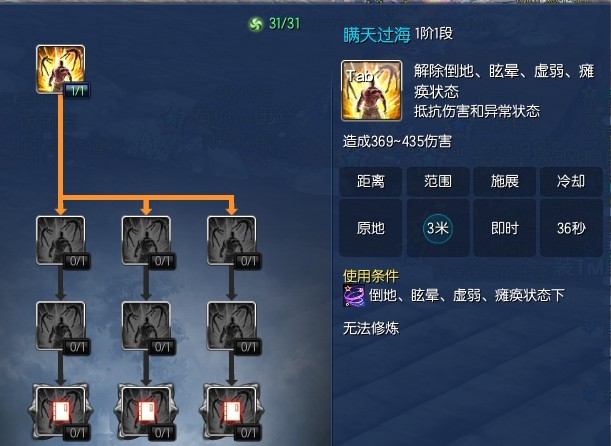Select second-row left branch skill node
Screen dimensions: 611x446
pyautogui.click(x=60, y=326)
